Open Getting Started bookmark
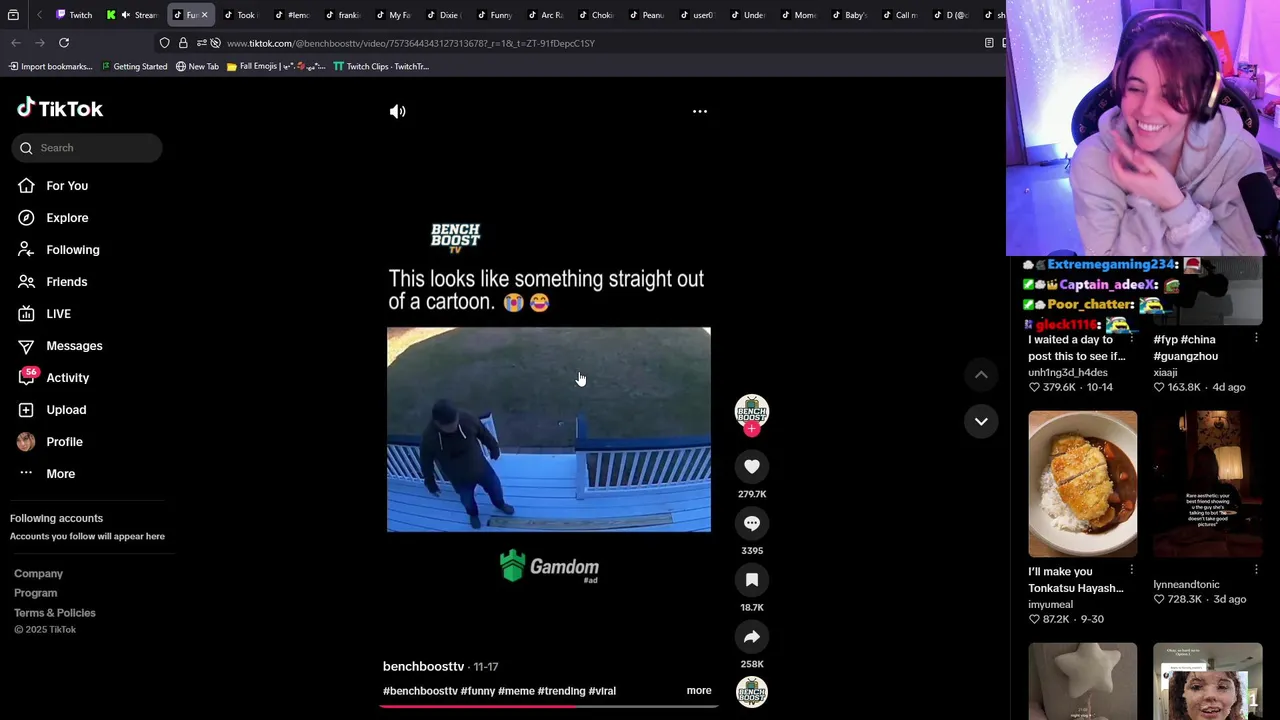The width and height of the screenshot is (1280, 720). point(134,67)
